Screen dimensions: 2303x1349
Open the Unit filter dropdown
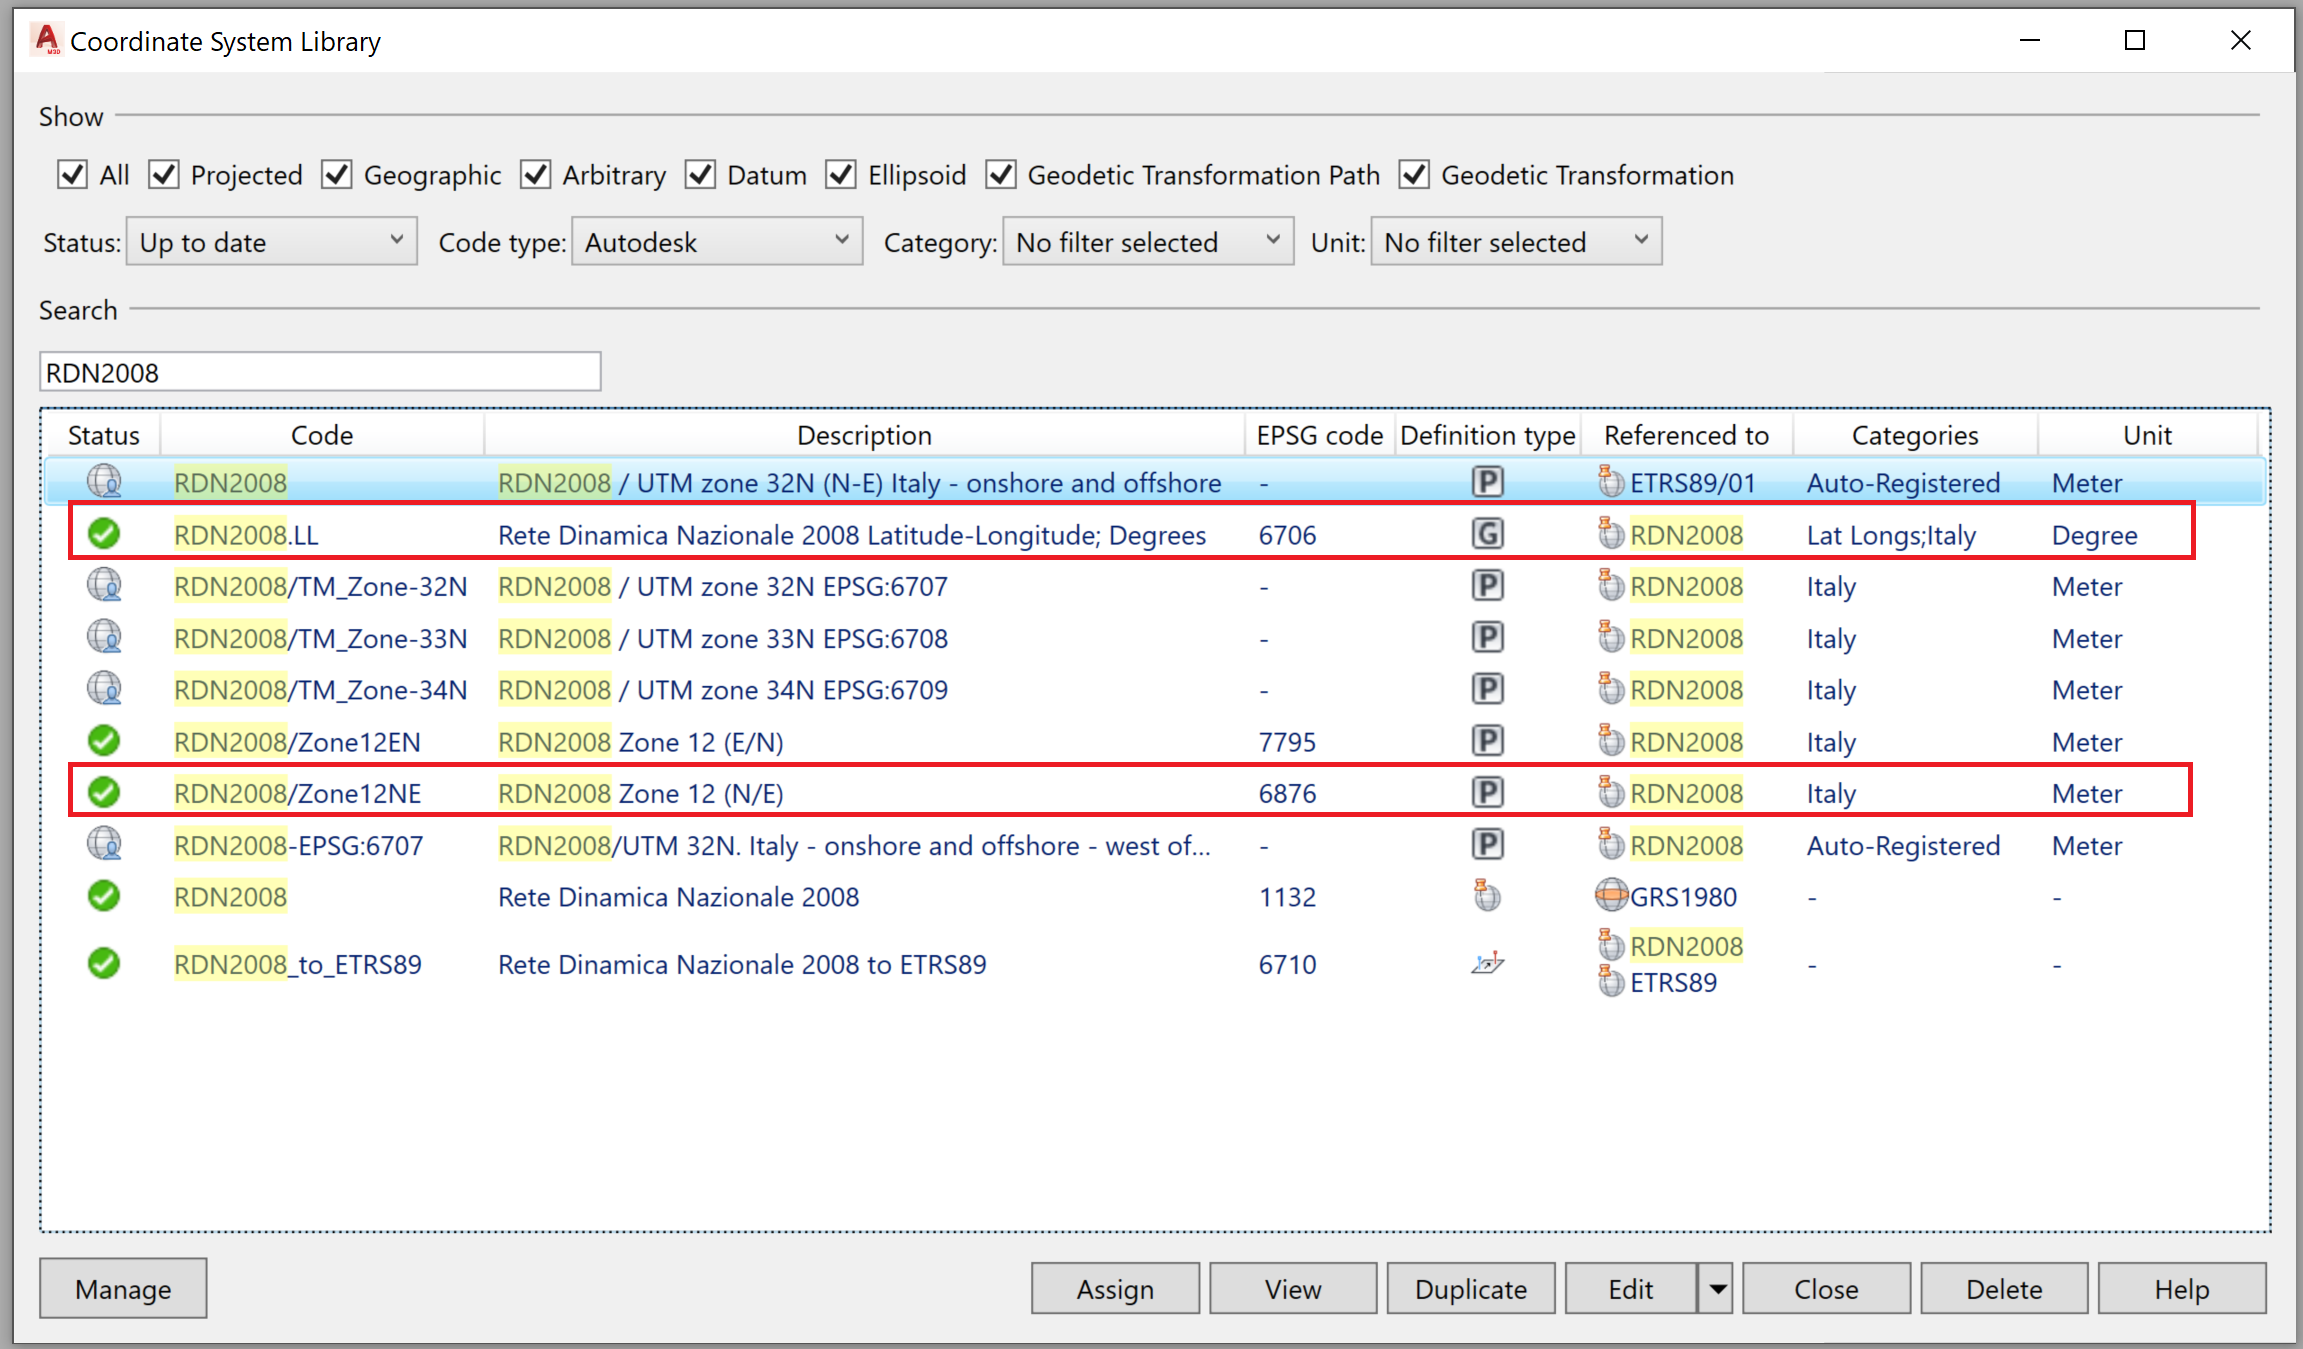pyautogui.click(x=1516, y=242)
